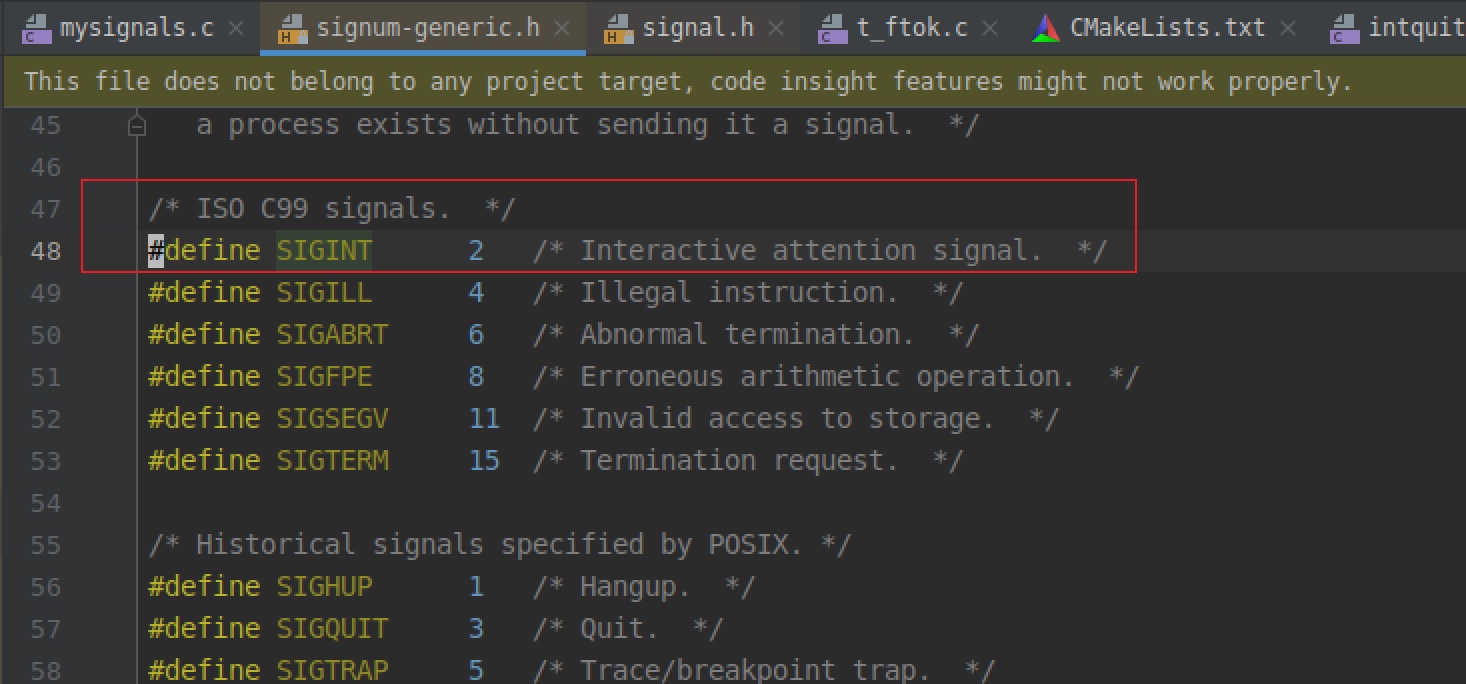Close the CMakeLists.txt tab

[x=1288, y=29]
